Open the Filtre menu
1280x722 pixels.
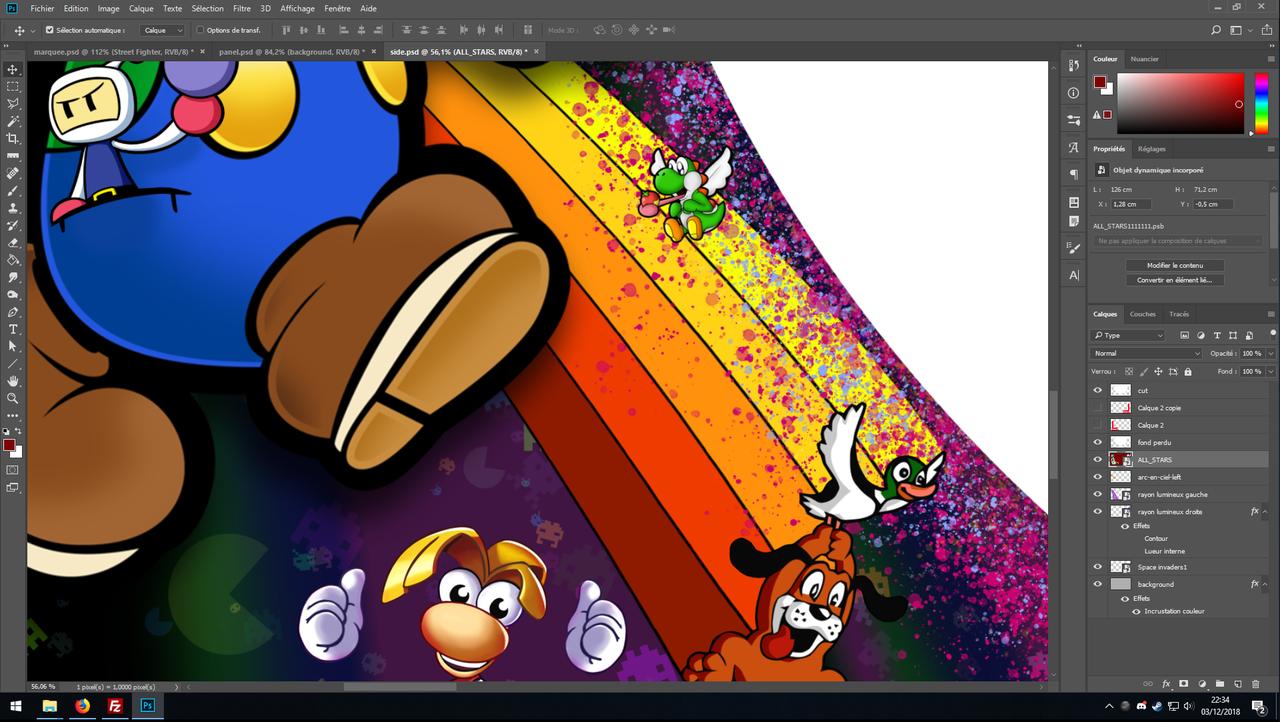tap(242, 8)
